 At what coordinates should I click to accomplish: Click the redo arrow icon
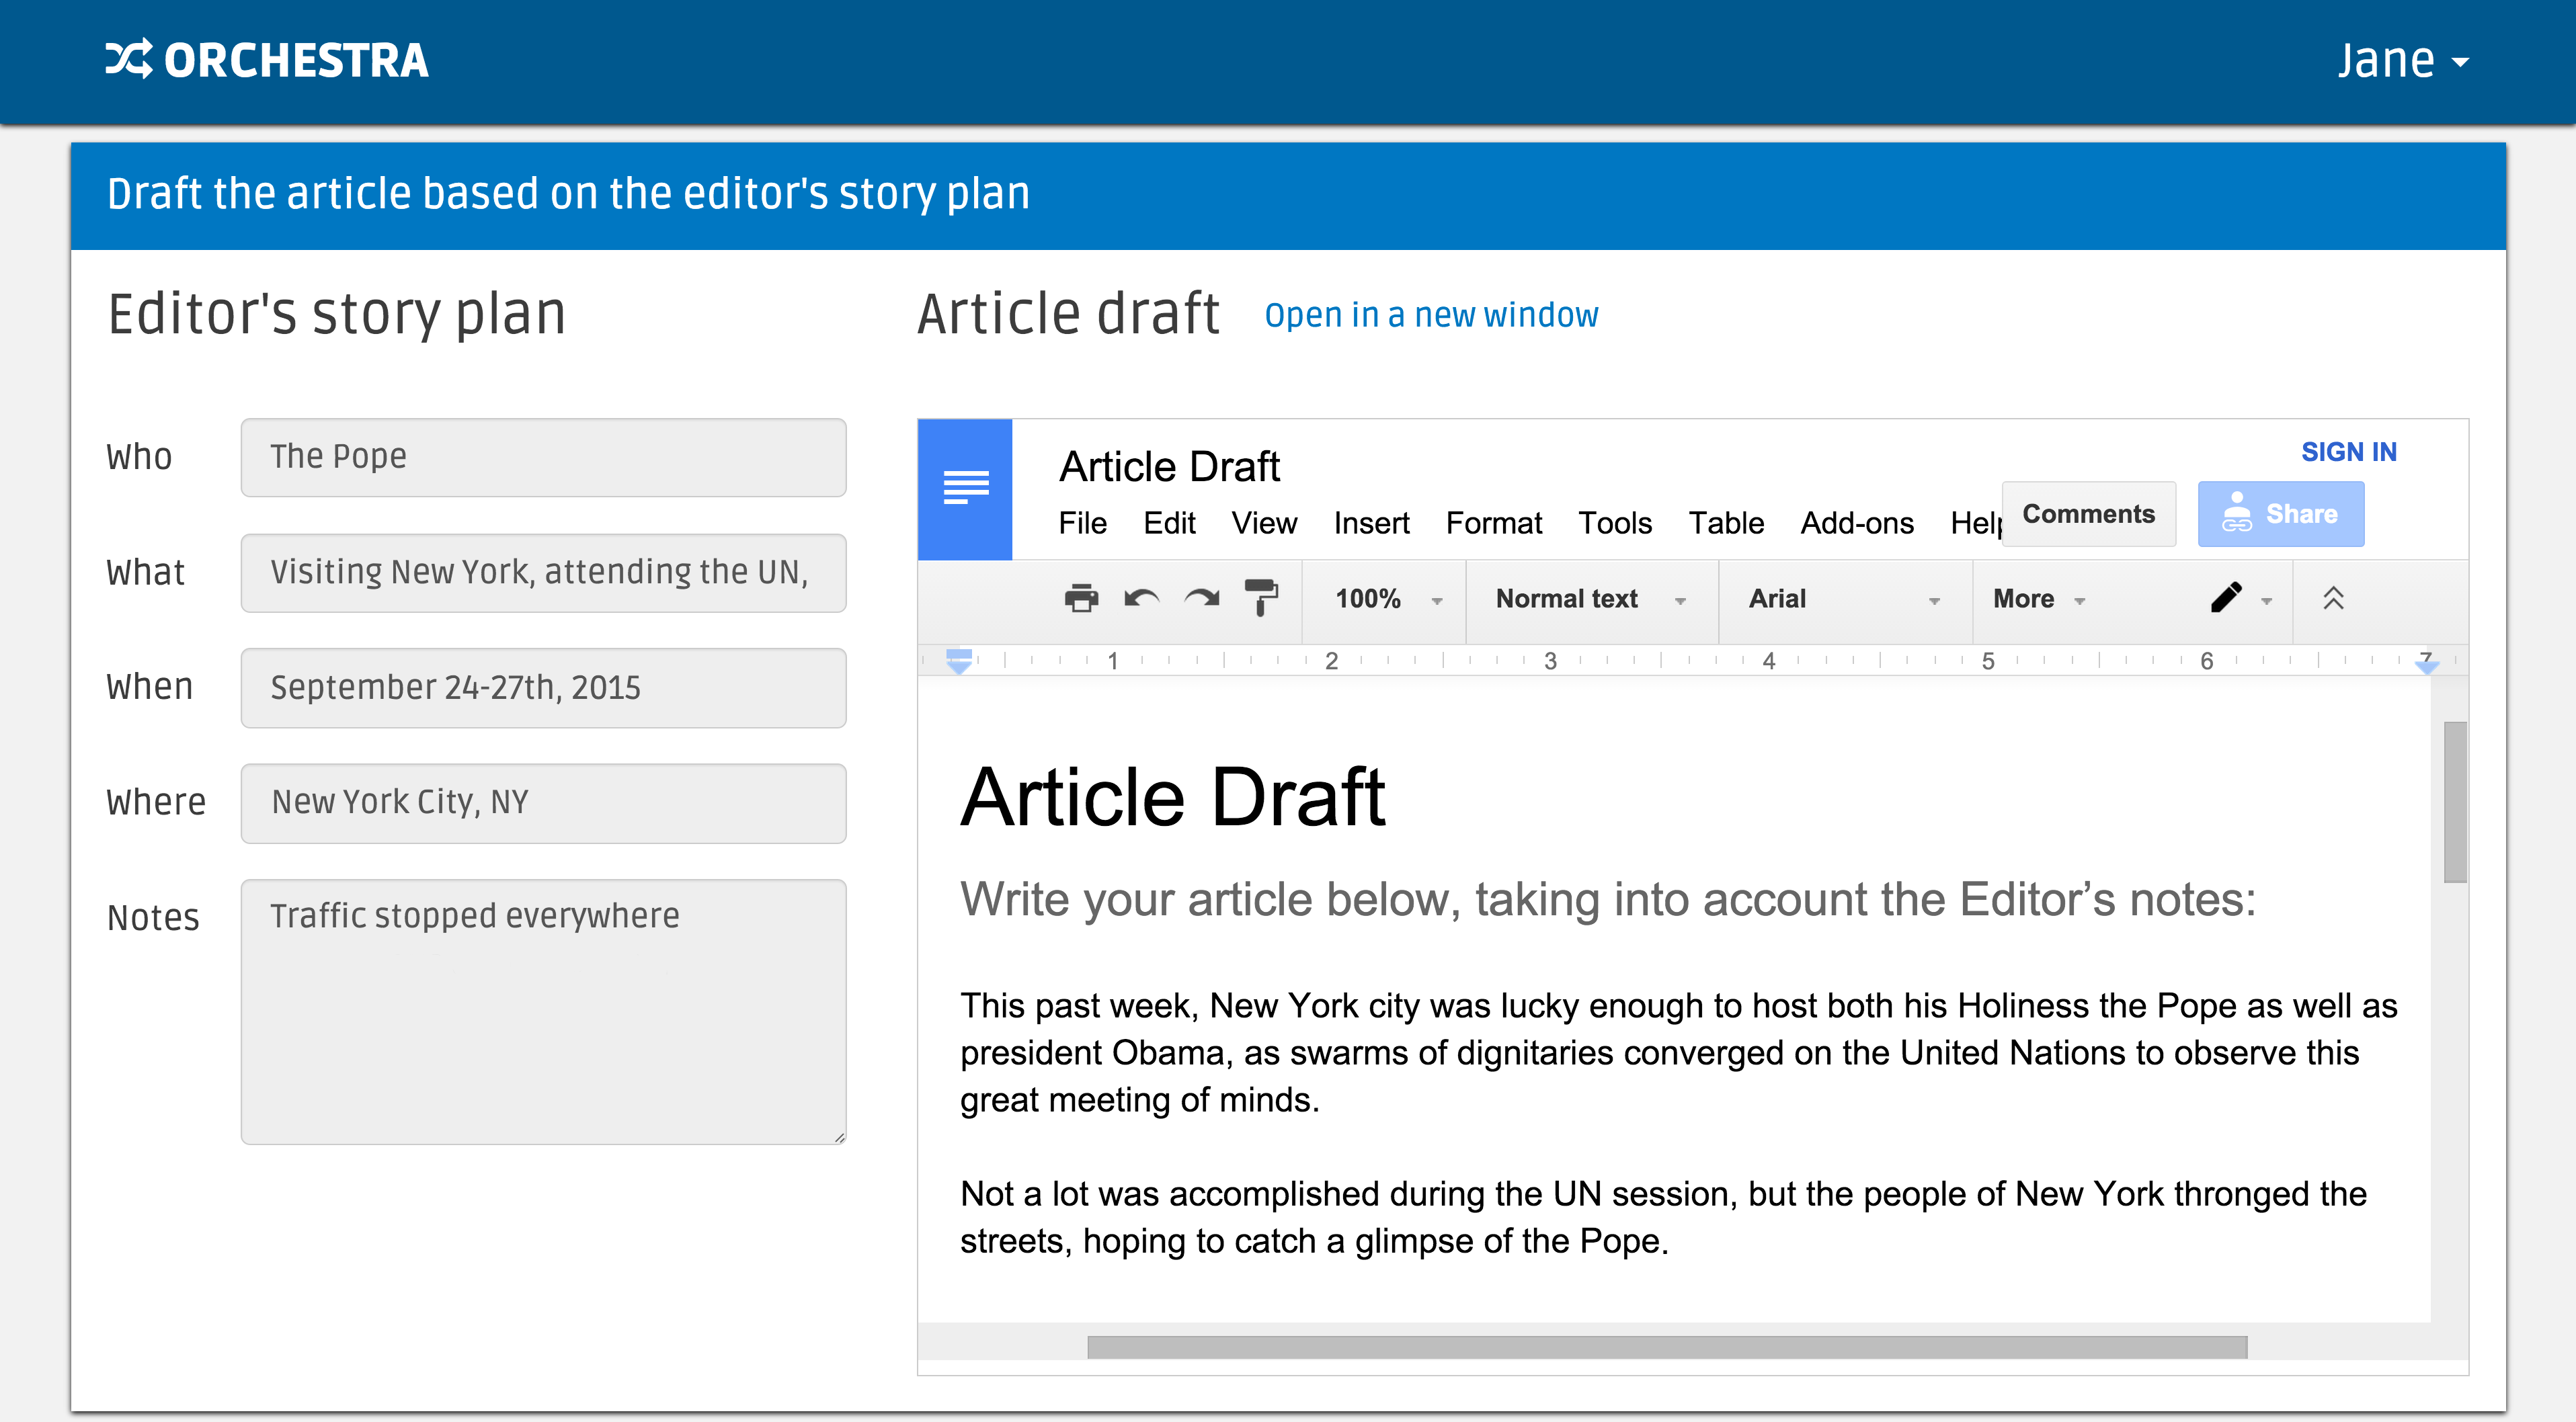[x=1201, y=598]
